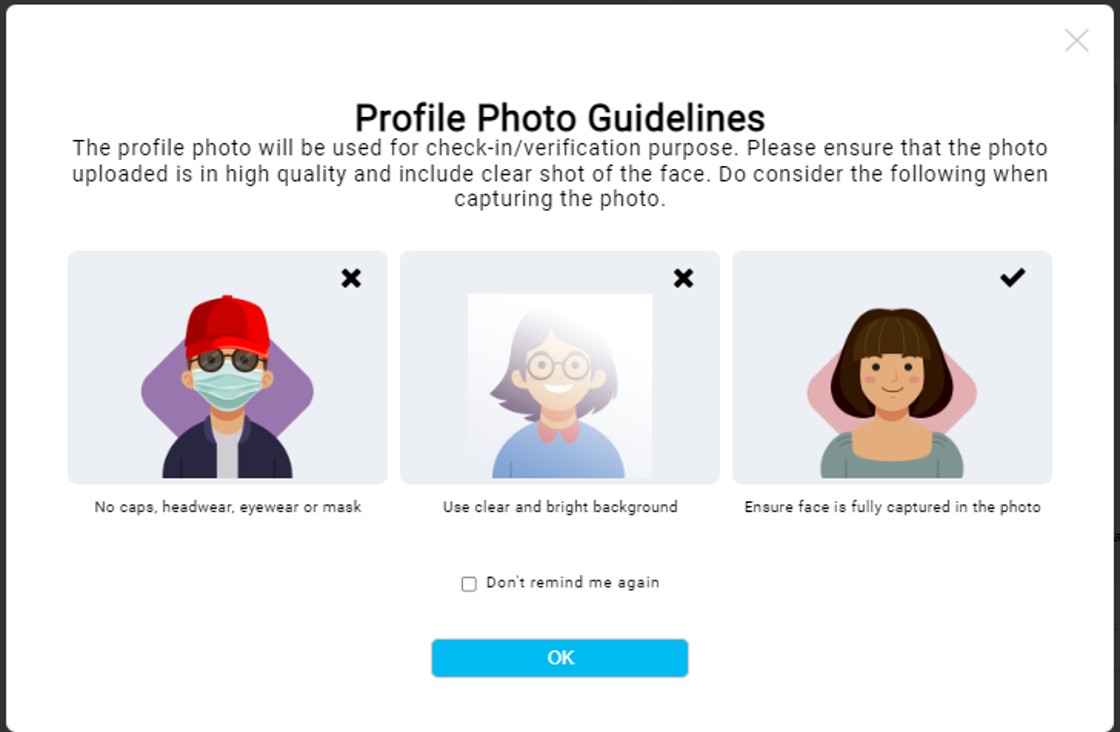Viewport: 1120px width, 732px height.
Task: Click the "Don't remind me again" label text
Action: coord(572,583)
